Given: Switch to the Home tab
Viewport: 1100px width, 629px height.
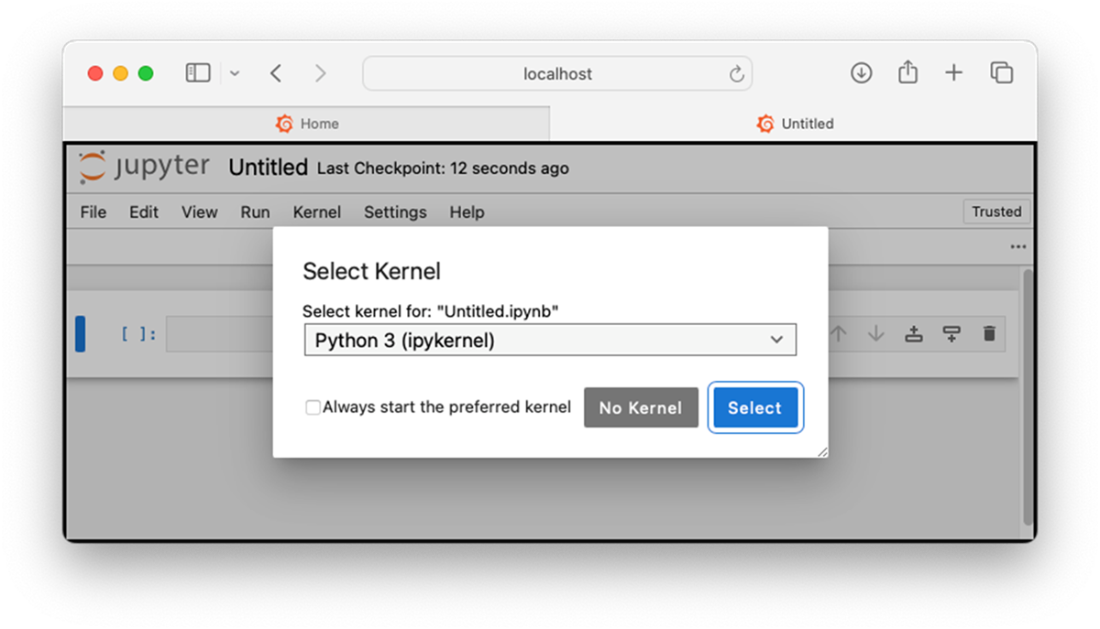Looking at the screenshot, I should point(307,124).
